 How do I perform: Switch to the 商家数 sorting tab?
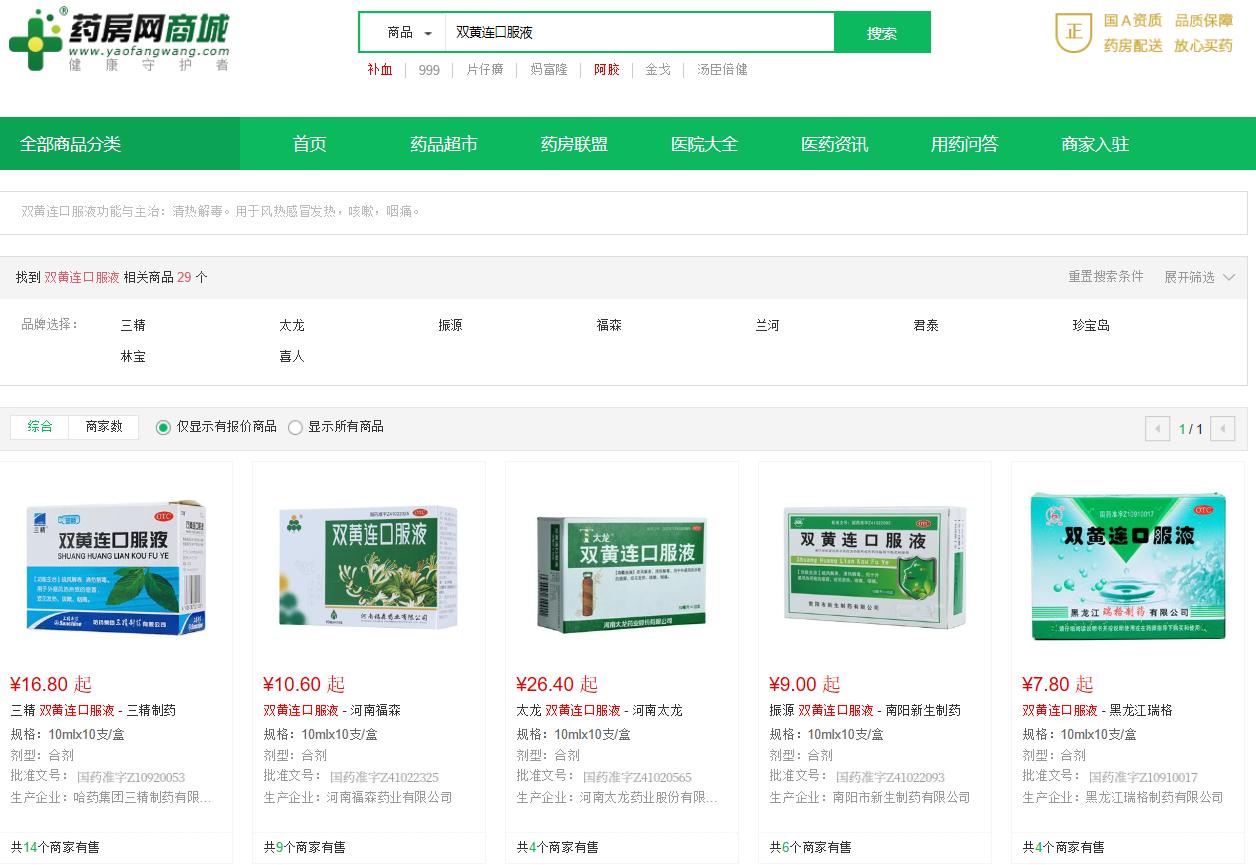pyautogui.click(x=102, y=427)
